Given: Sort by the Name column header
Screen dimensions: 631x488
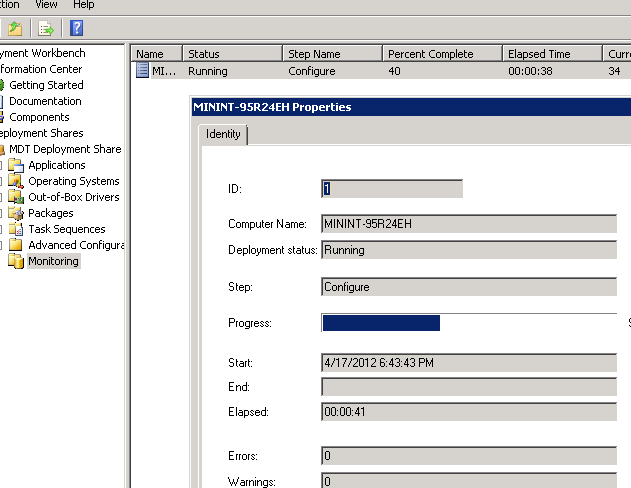Looking at the screenshot, I should (x=157, y=54).
